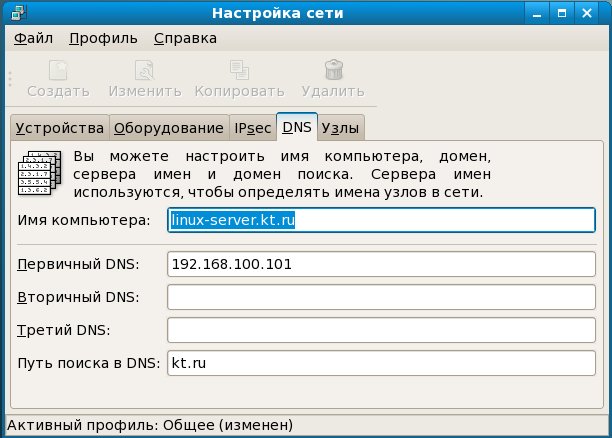612x438 pixels.
Task: Click the Вторичный DNS label
Action: pos(78,297)
